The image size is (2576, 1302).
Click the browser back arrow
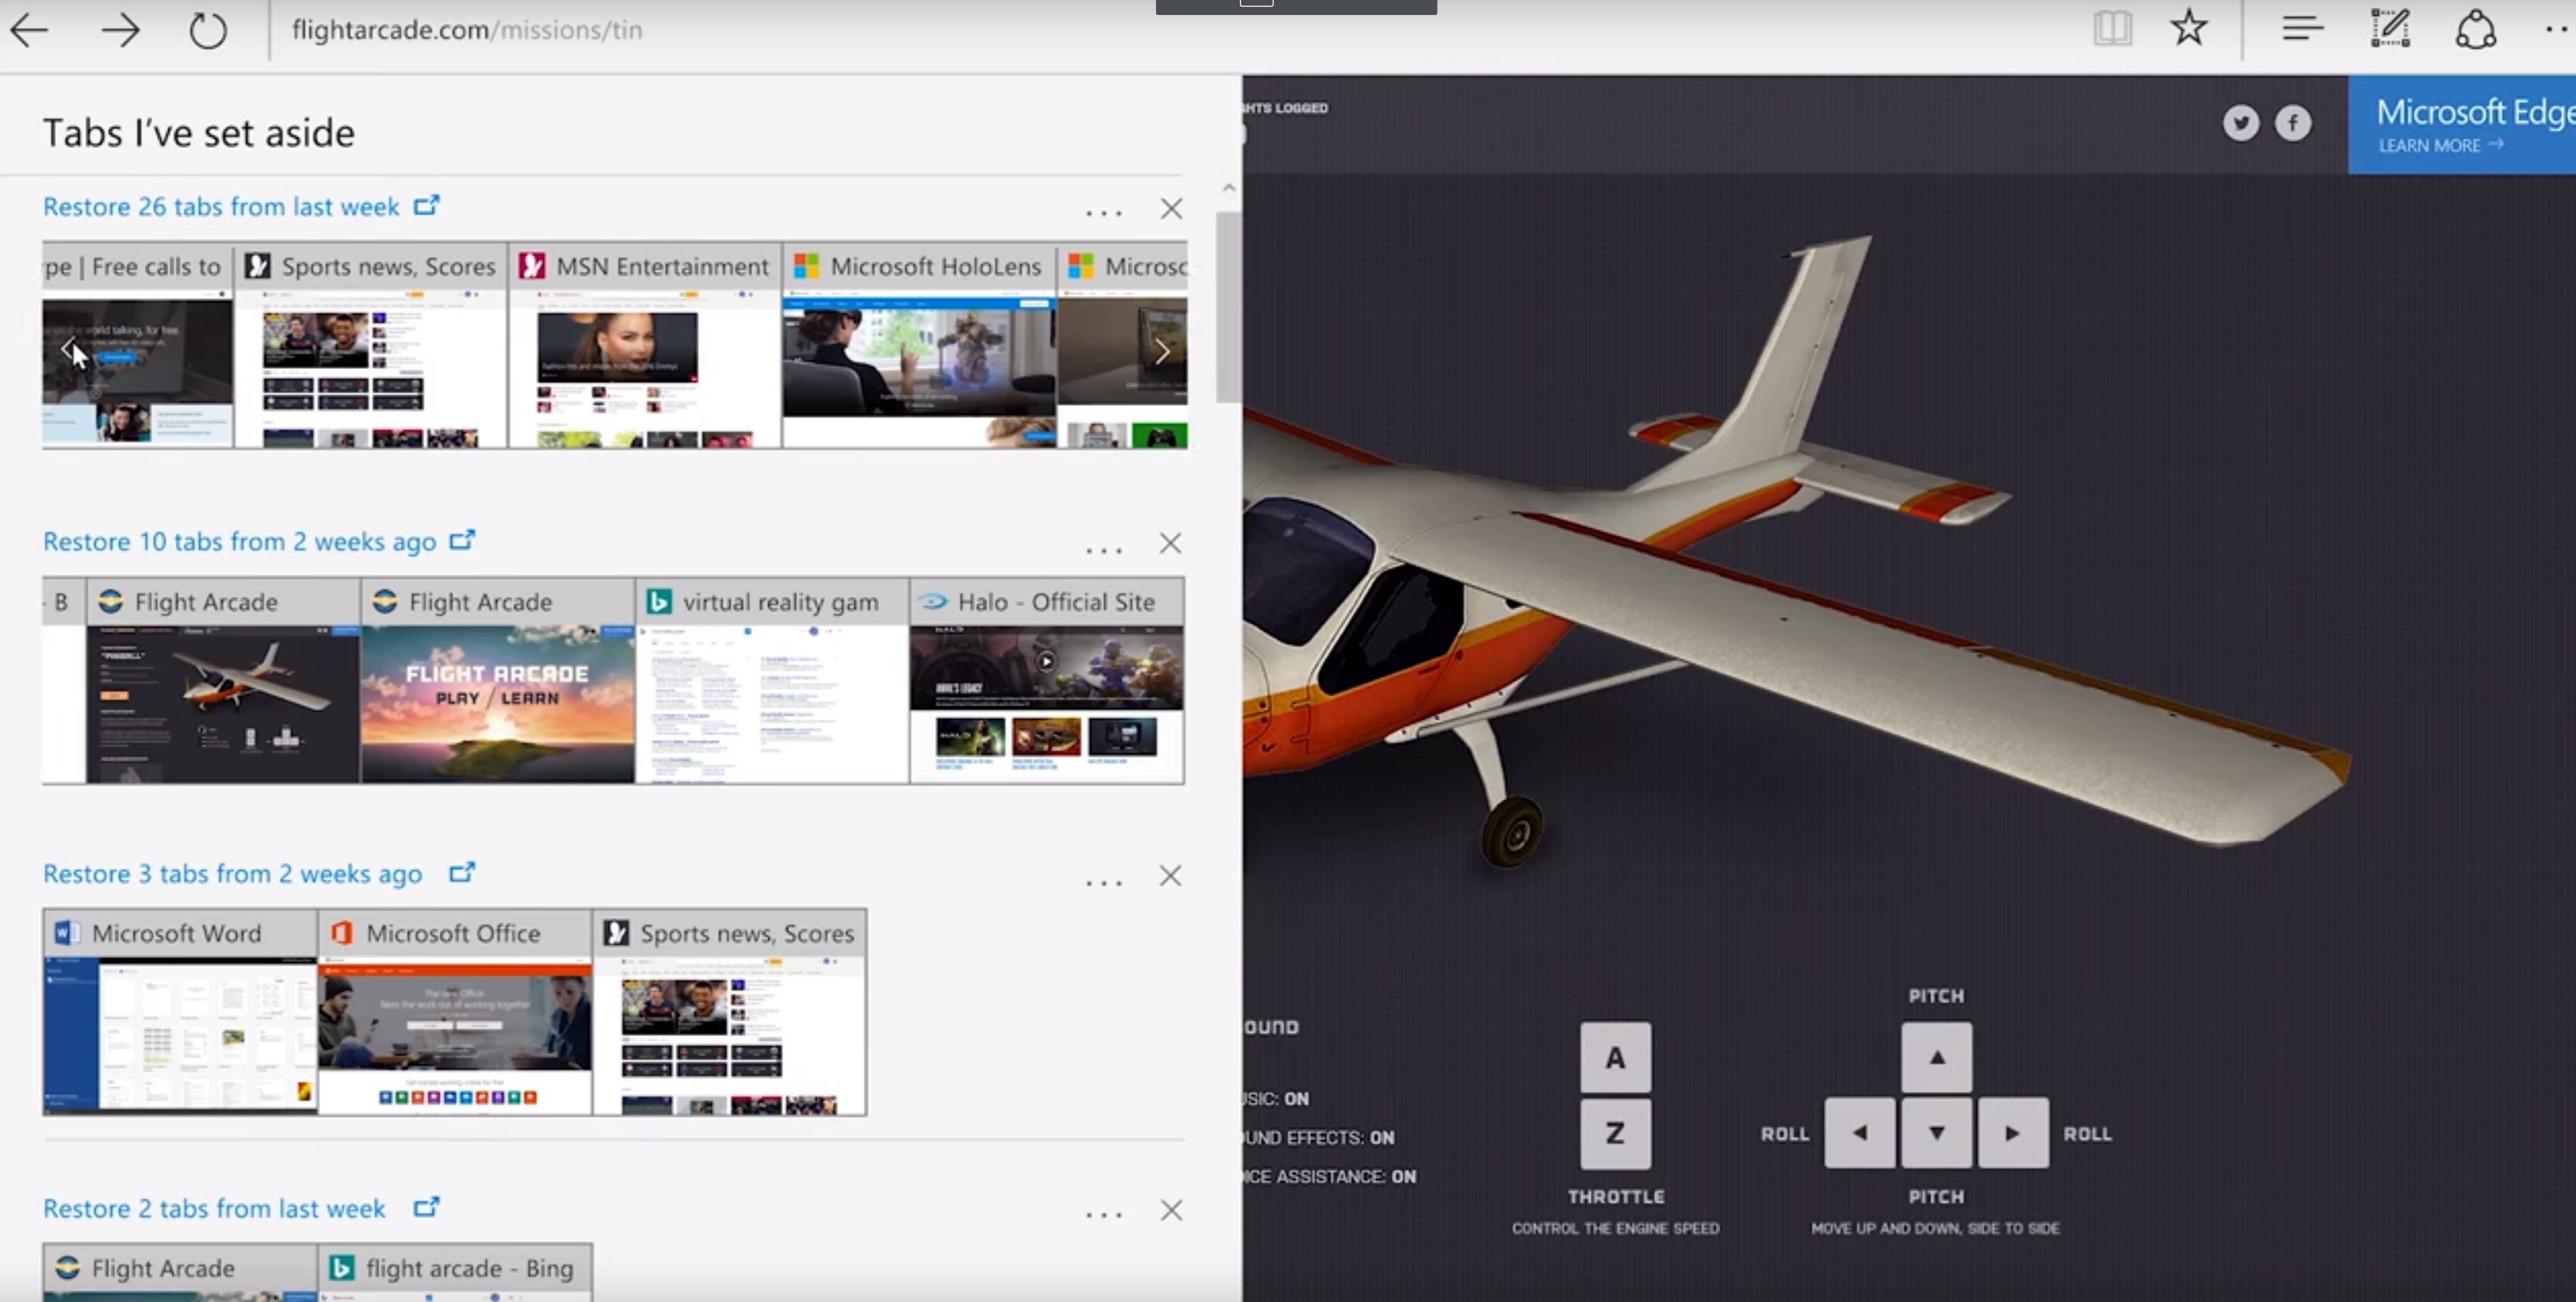pos(29,30)
